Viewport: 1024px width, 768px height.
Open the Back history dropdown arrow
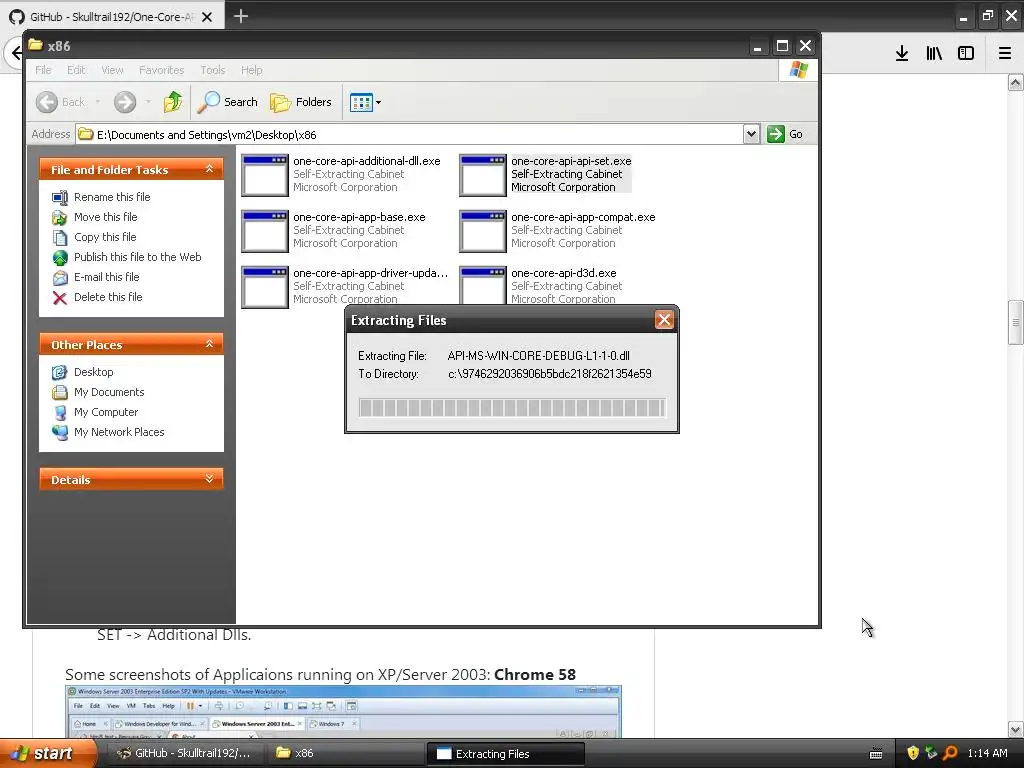click(98, 102)
